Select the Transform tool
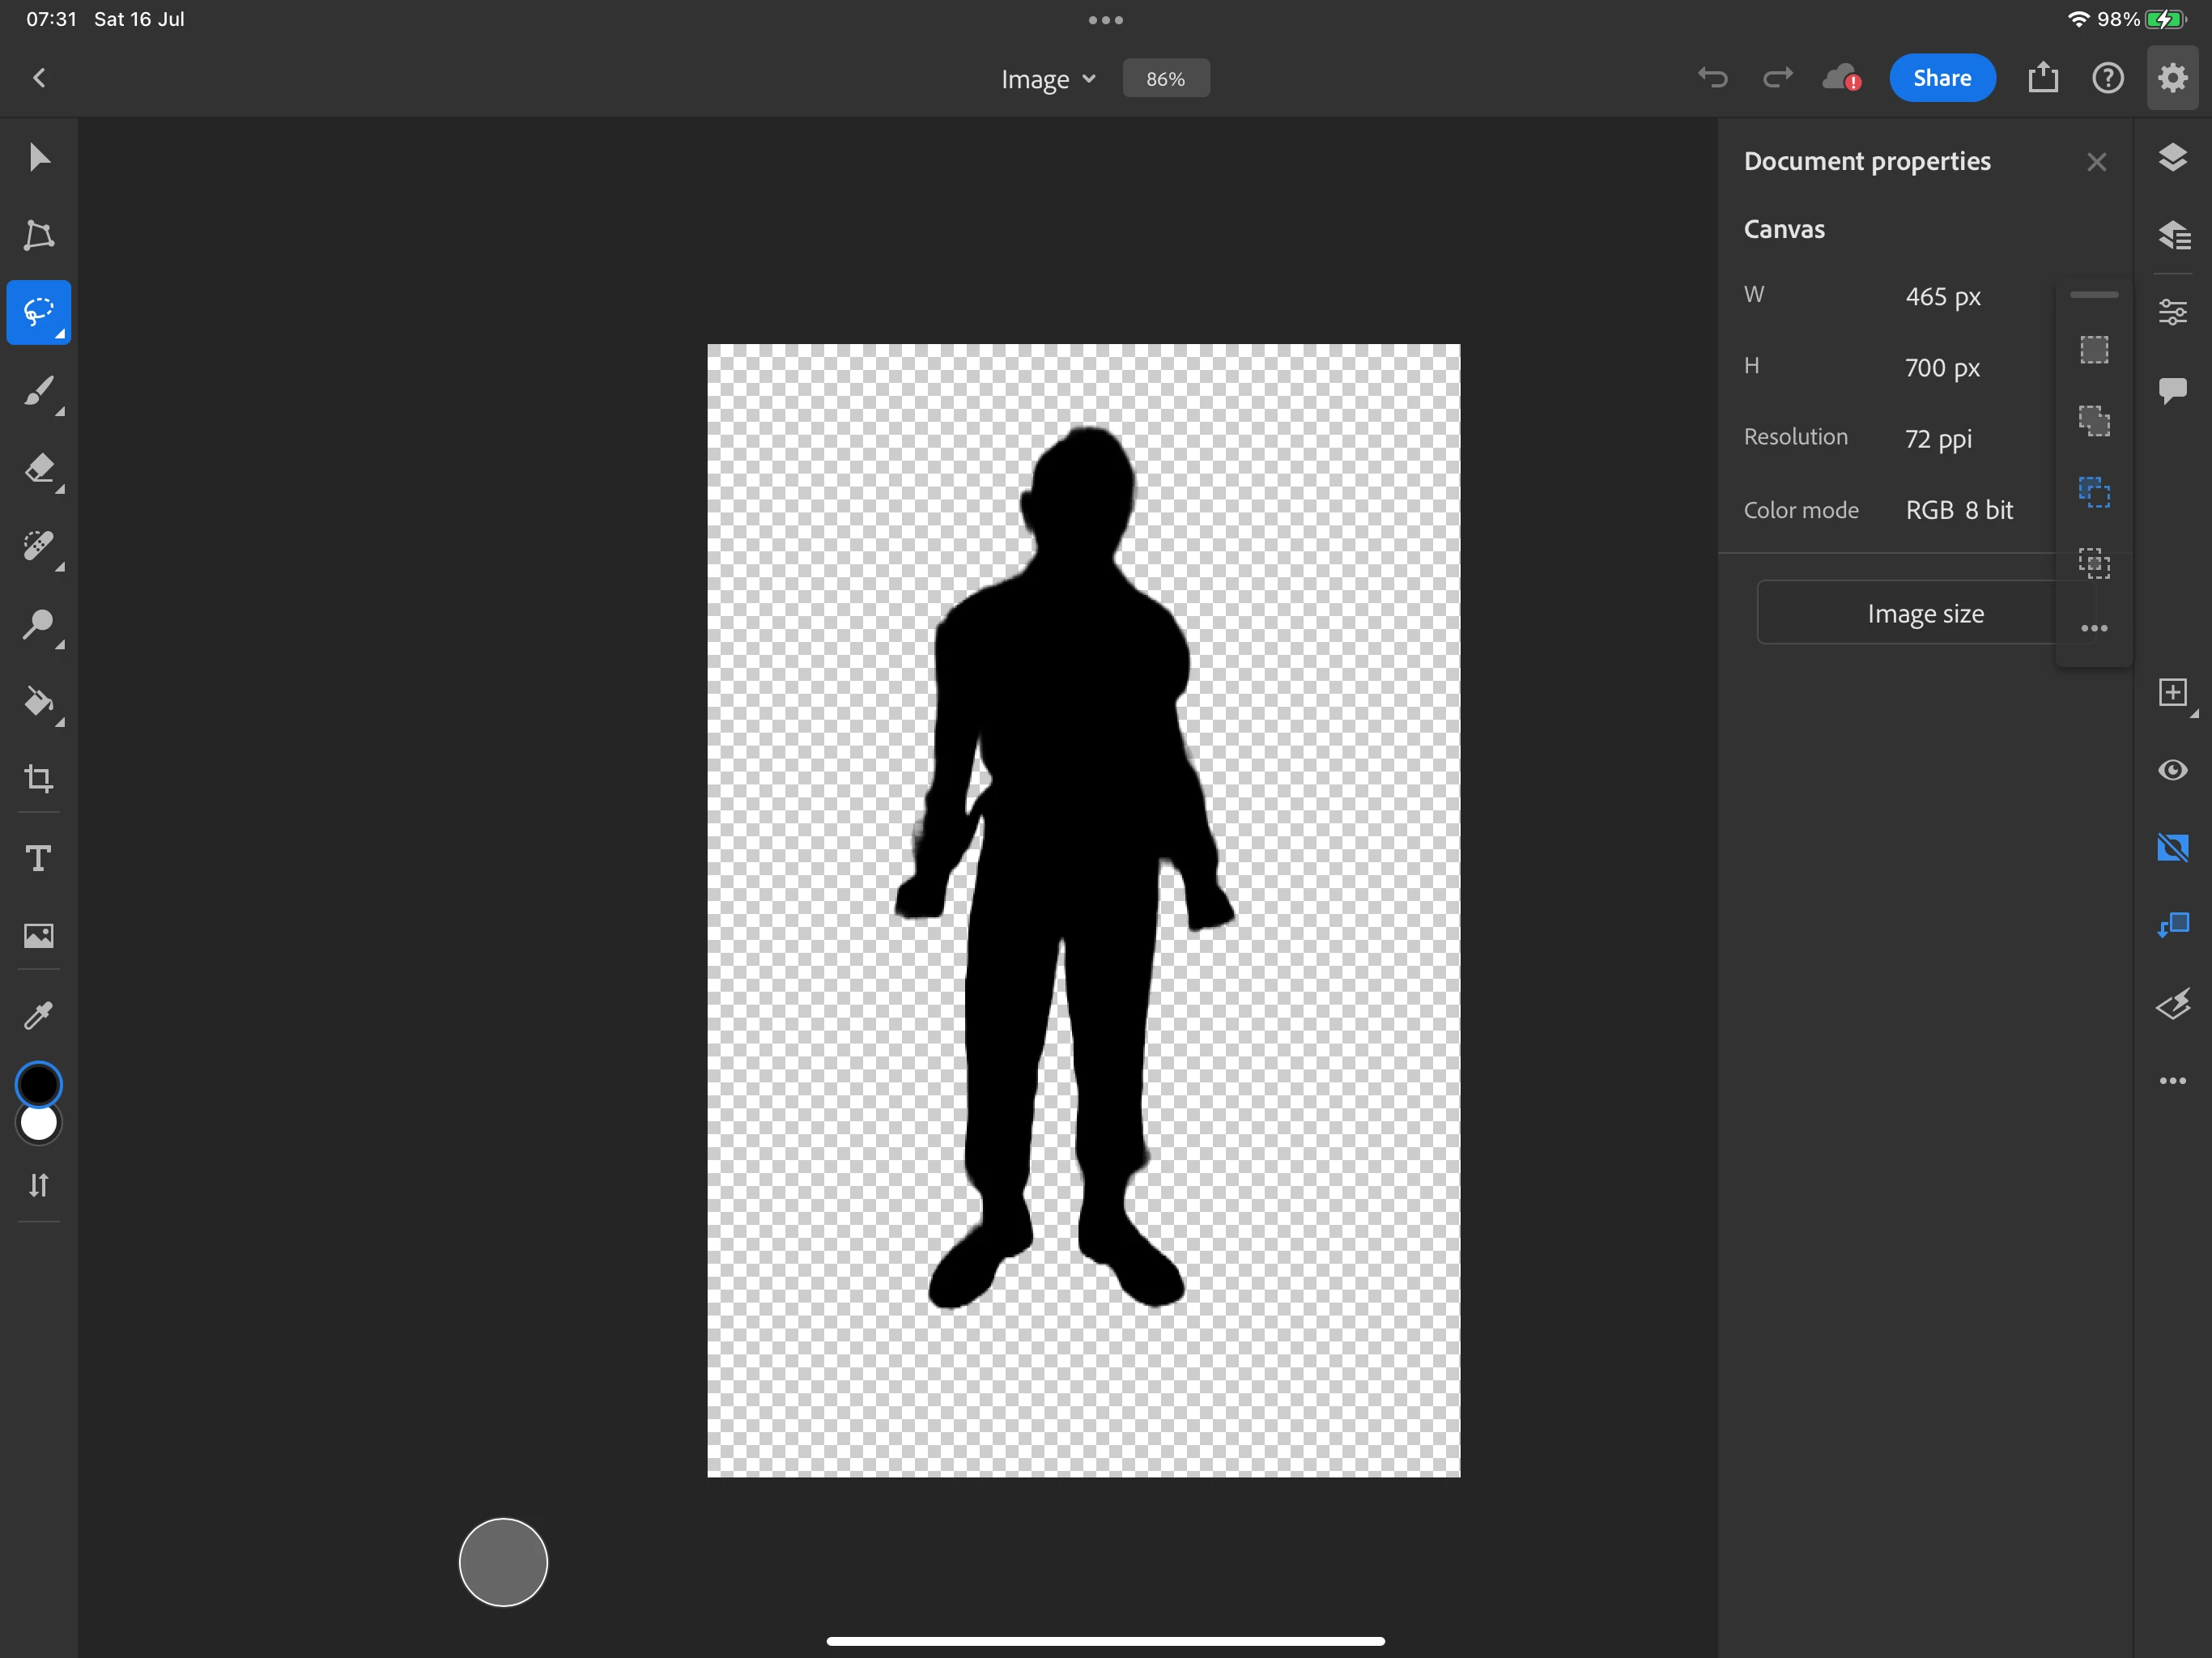The image size is (2212, 1658). (x=39, y=235)
